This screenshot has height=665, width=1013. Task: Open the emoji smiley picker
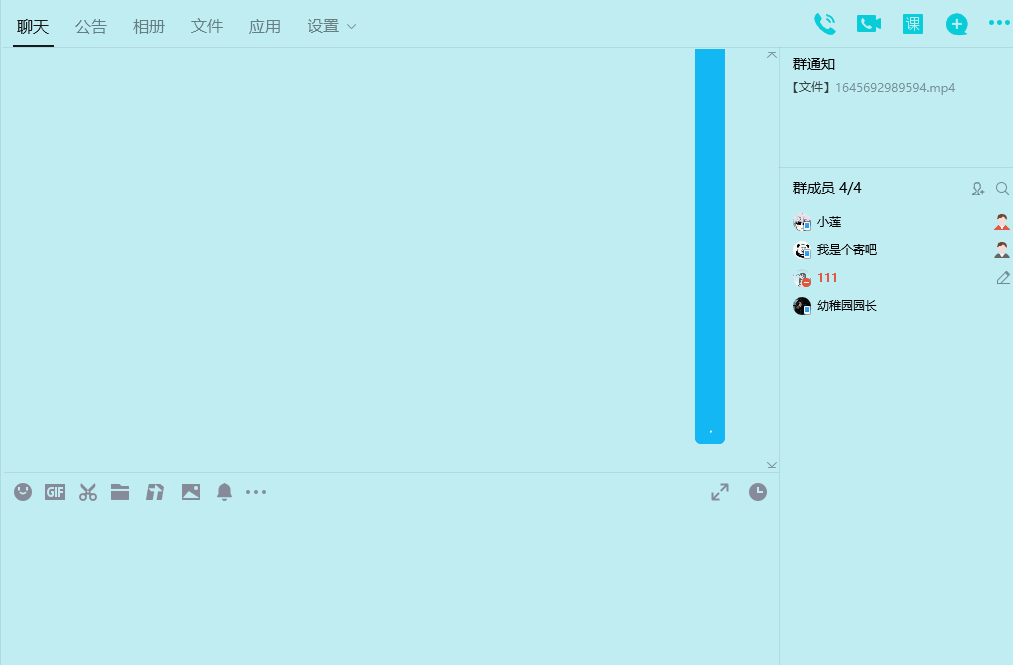[x=23, y=492]
